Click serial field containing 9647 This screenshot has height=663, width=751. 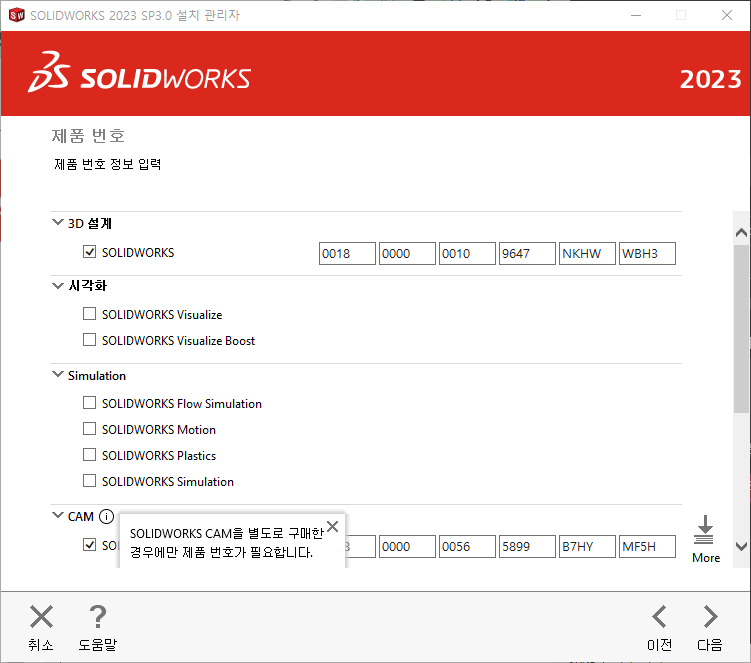527,253
